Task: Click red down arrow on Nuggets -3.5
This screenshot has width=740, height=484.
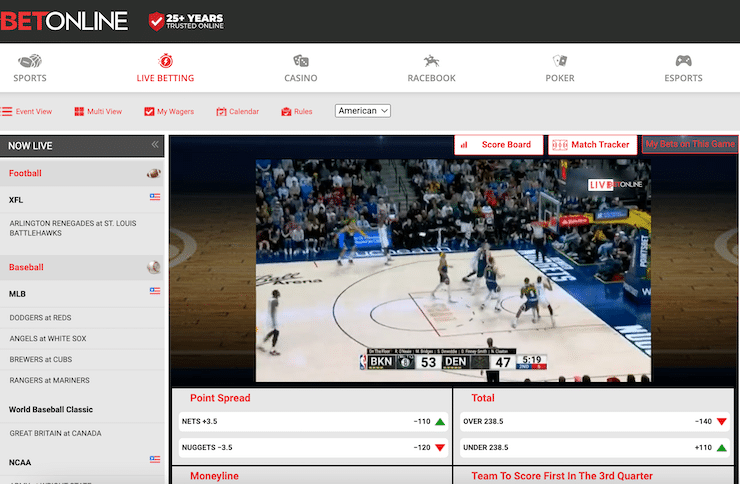Action: click(x=440, y=448)
